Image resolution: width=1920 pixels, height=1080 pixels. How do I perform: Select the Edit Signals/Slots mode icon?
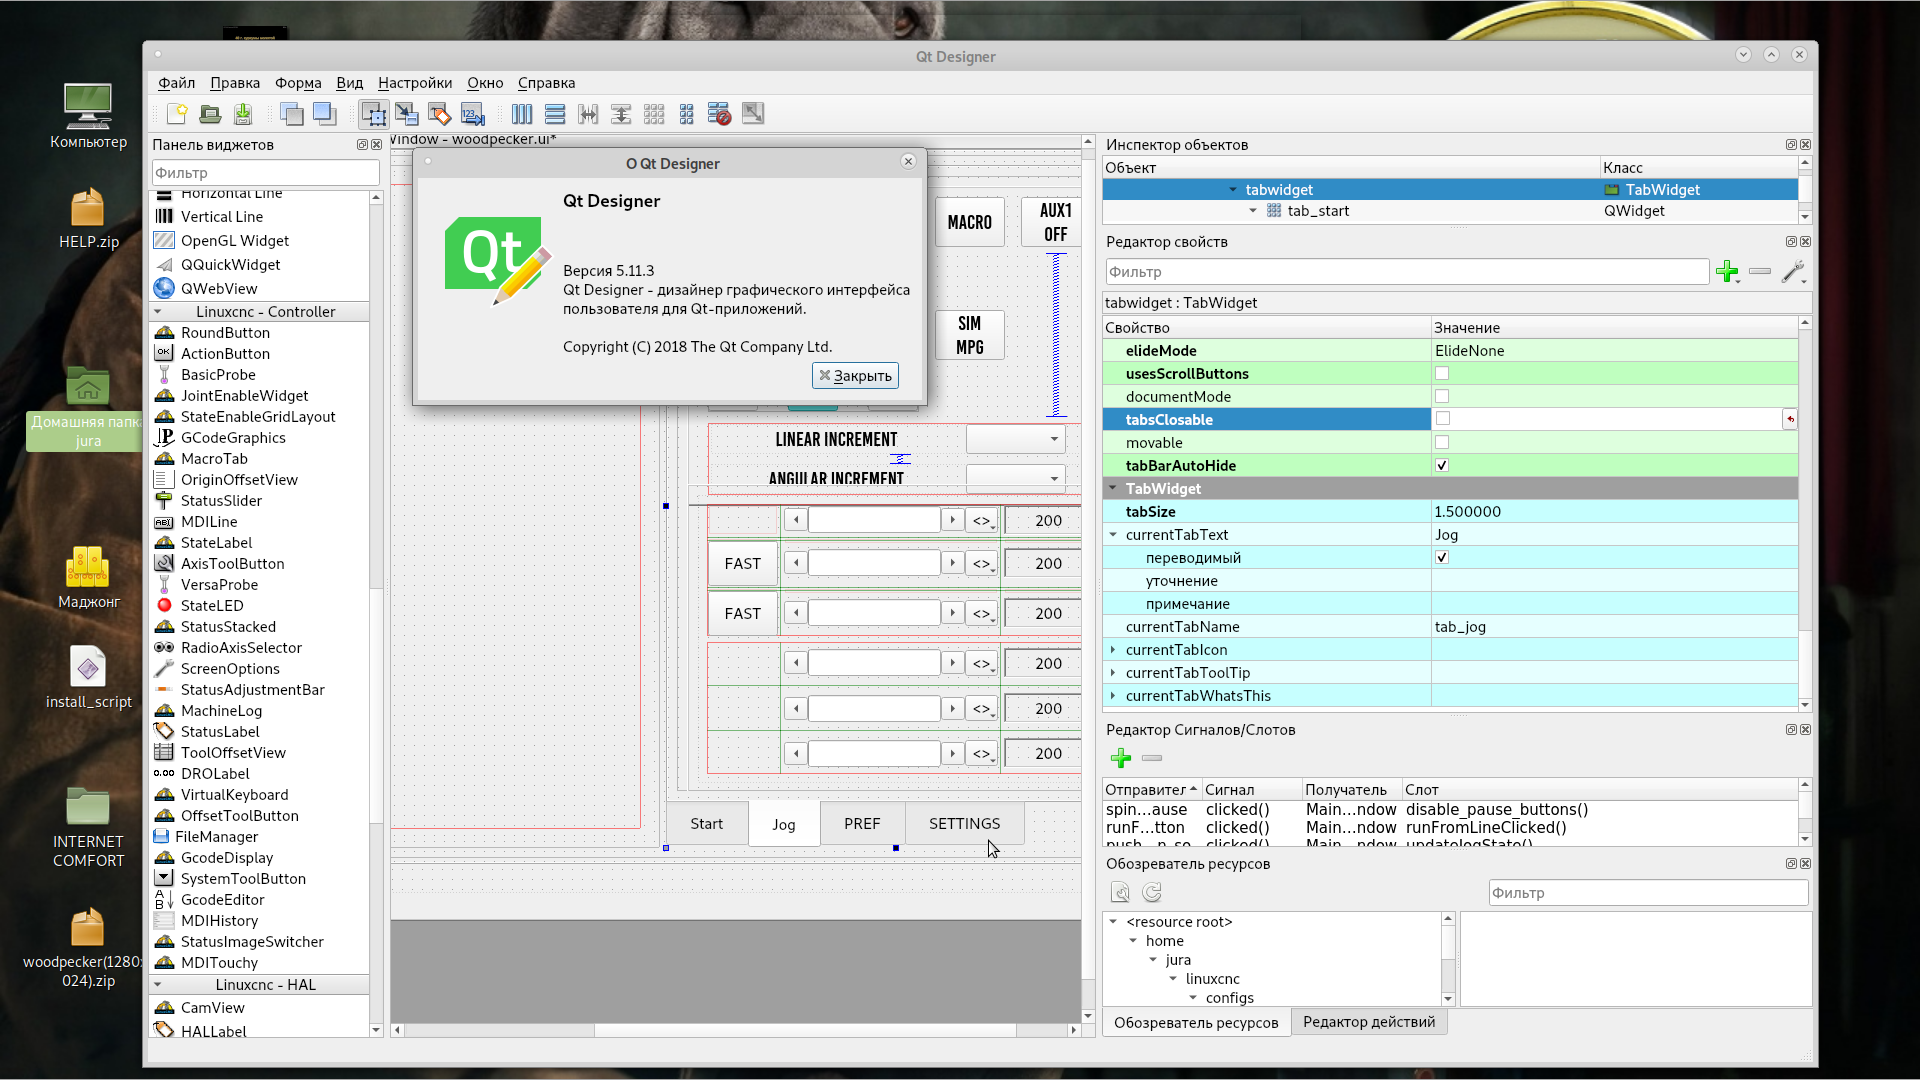pyautogui.click(x=407, y=114)
